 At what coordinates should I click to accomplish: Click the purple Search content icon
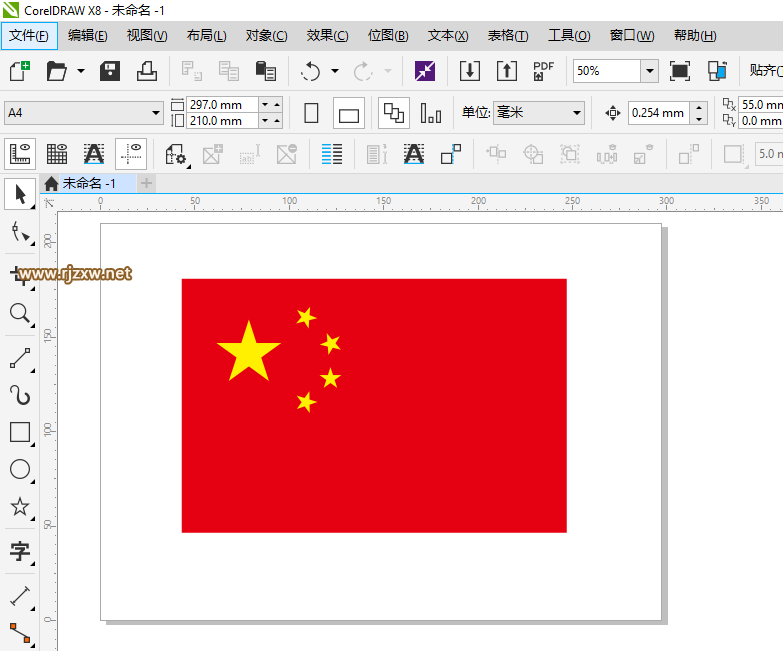(x=425, y=71)
